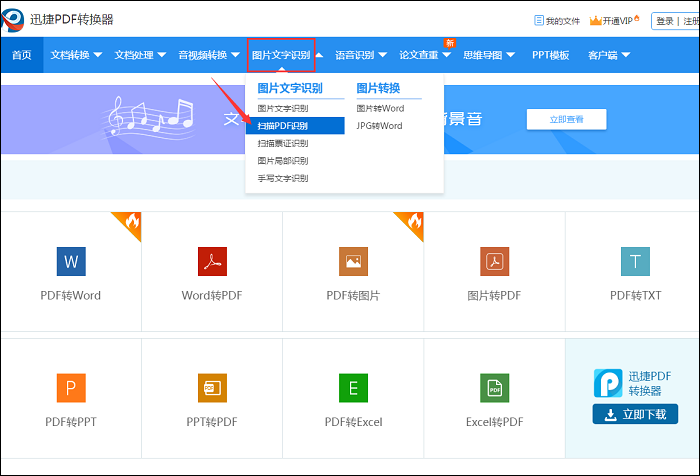The height and width of the screenshot is (476, 700).
Task: Open the Word转PDF tool icon
Action: pos(212,261)
